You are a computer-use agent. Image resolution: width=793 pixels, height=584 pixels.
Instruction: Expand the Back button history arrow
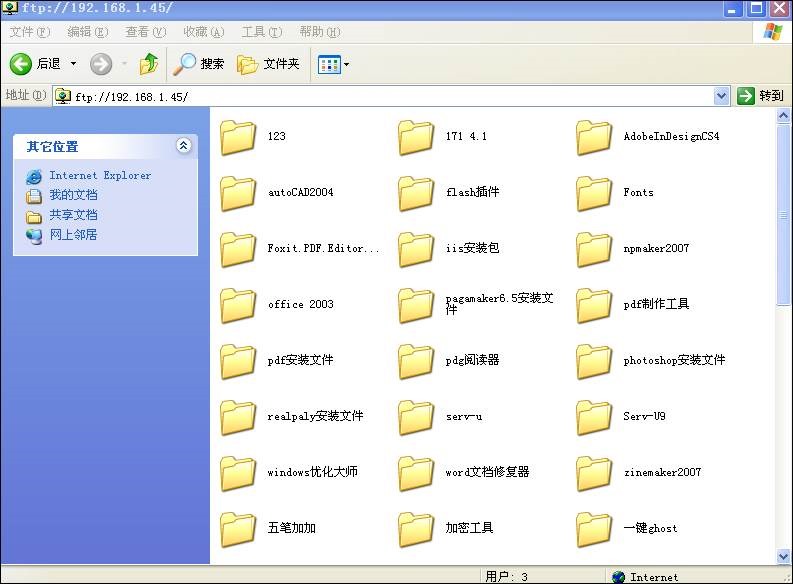(x=73, y=64)
